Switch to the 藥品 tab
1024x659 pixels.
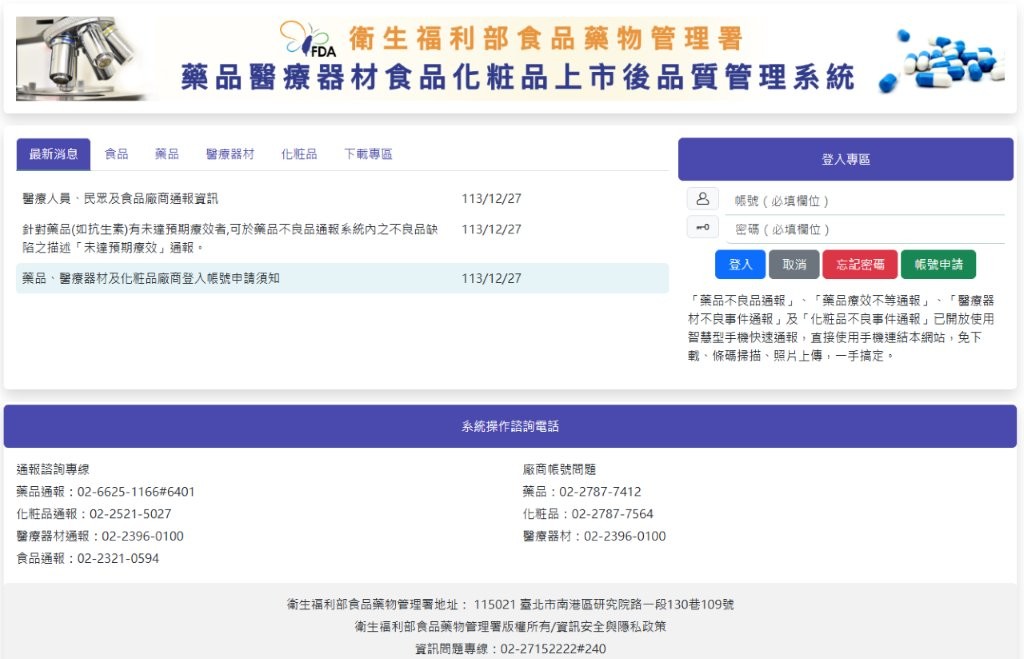tap(166, 153)
